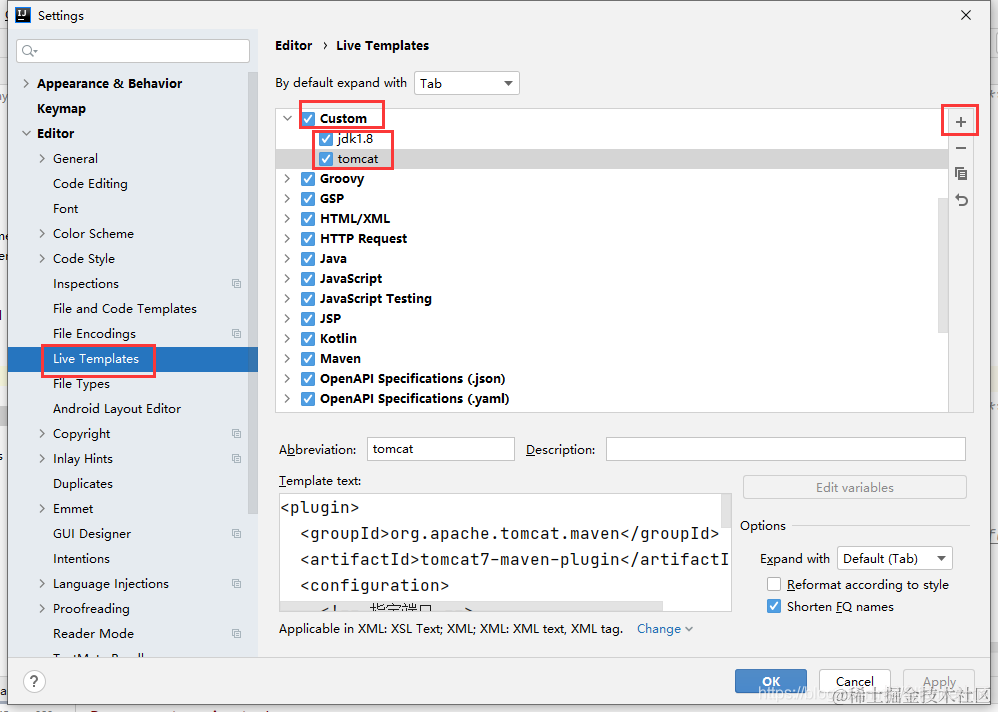Click the Copyright project-level settings icon
This screenshot has height=712, width=998.
point(236,433)
